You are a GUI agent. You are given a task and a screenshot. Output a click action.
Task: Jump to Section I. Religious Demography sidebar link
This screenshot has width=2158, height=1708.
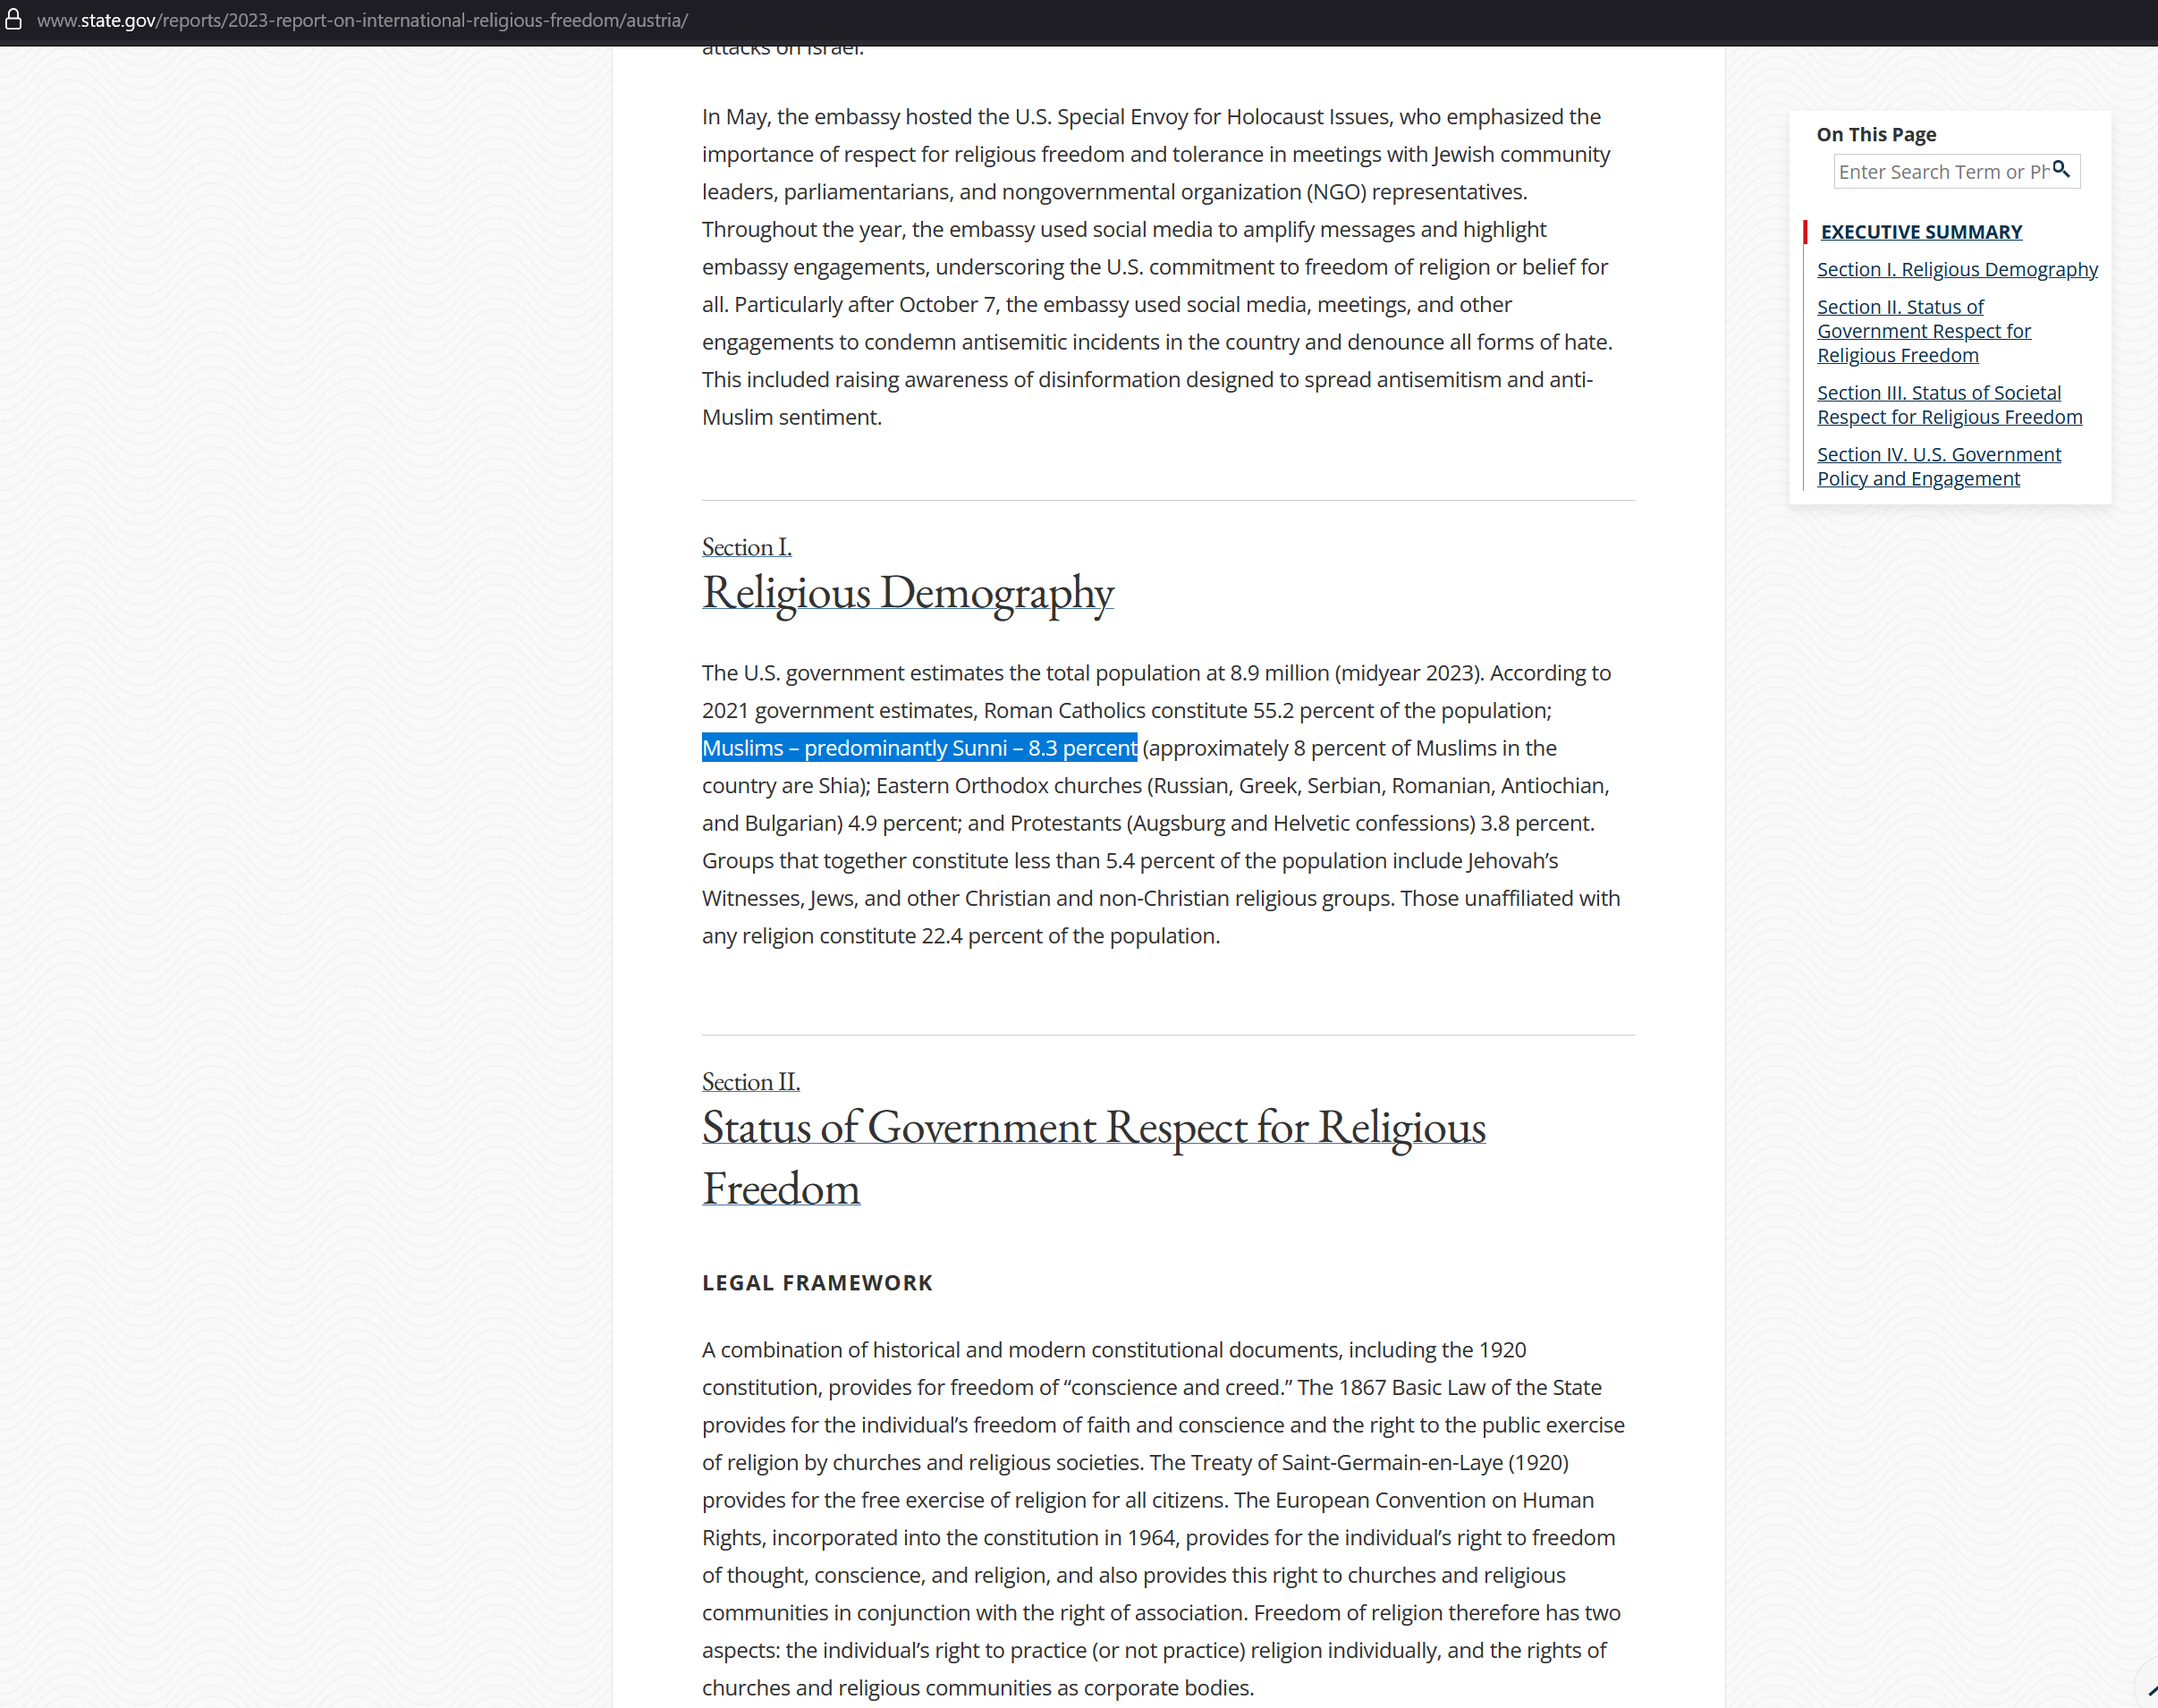pos(1957,270)
